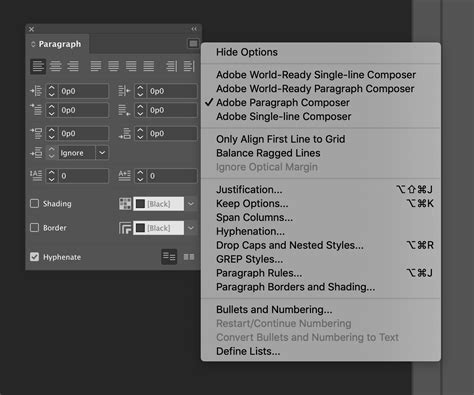Viewport: 474px width, 395px height.
Task: Click the Space After field
Action: click(x=172, y=133)
